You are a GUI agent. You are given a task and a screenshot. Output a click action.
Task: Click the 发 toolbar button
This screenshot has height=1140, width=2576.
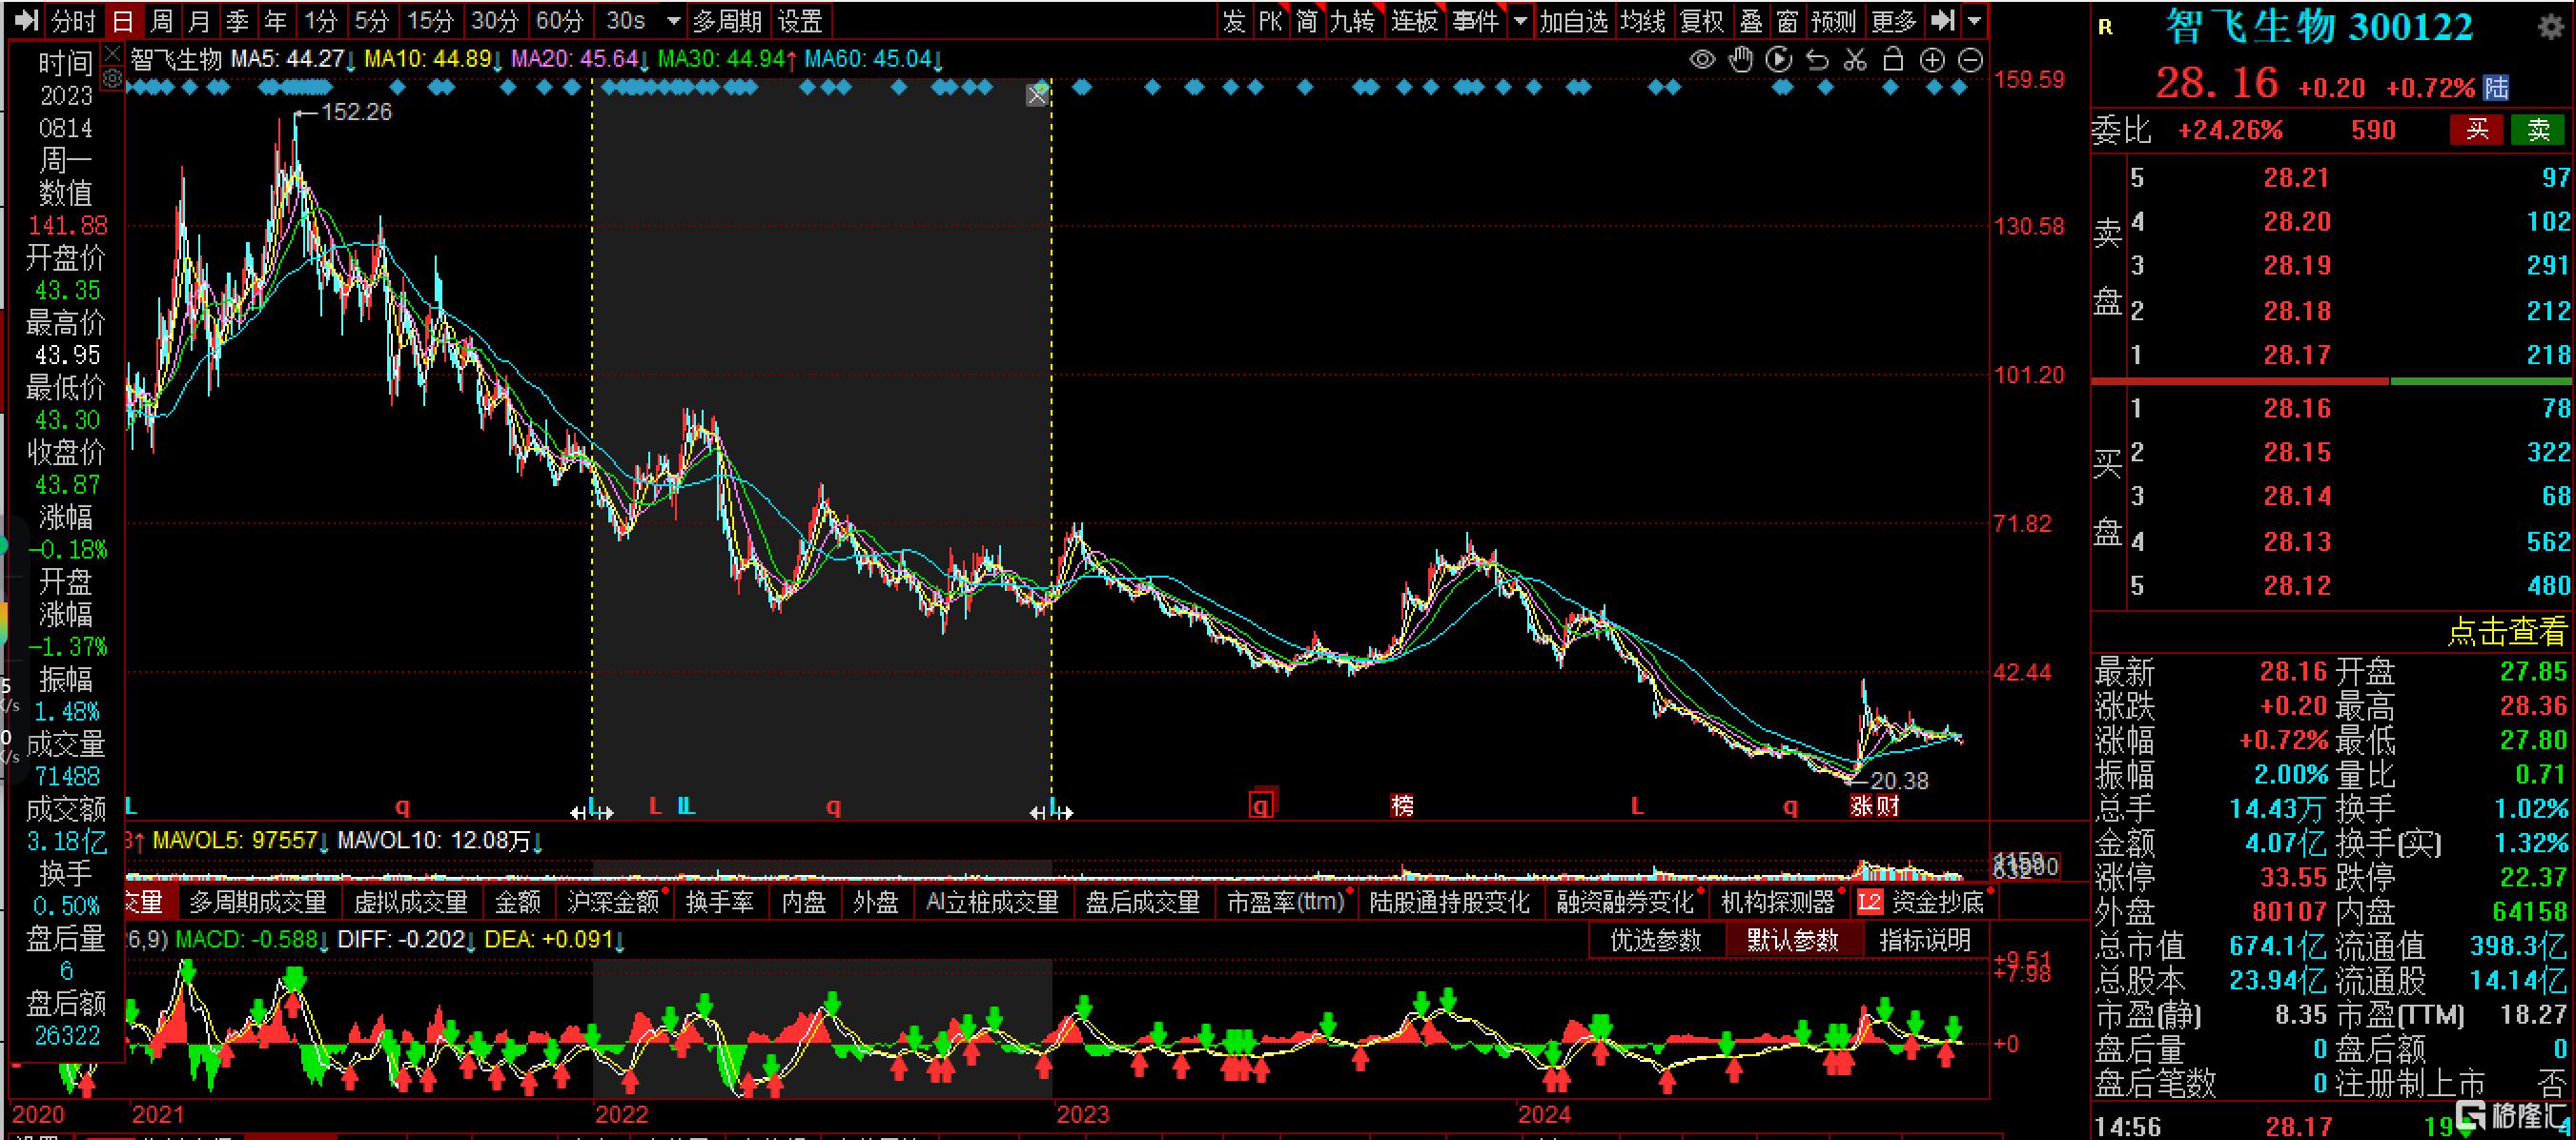coord(1234,20)
